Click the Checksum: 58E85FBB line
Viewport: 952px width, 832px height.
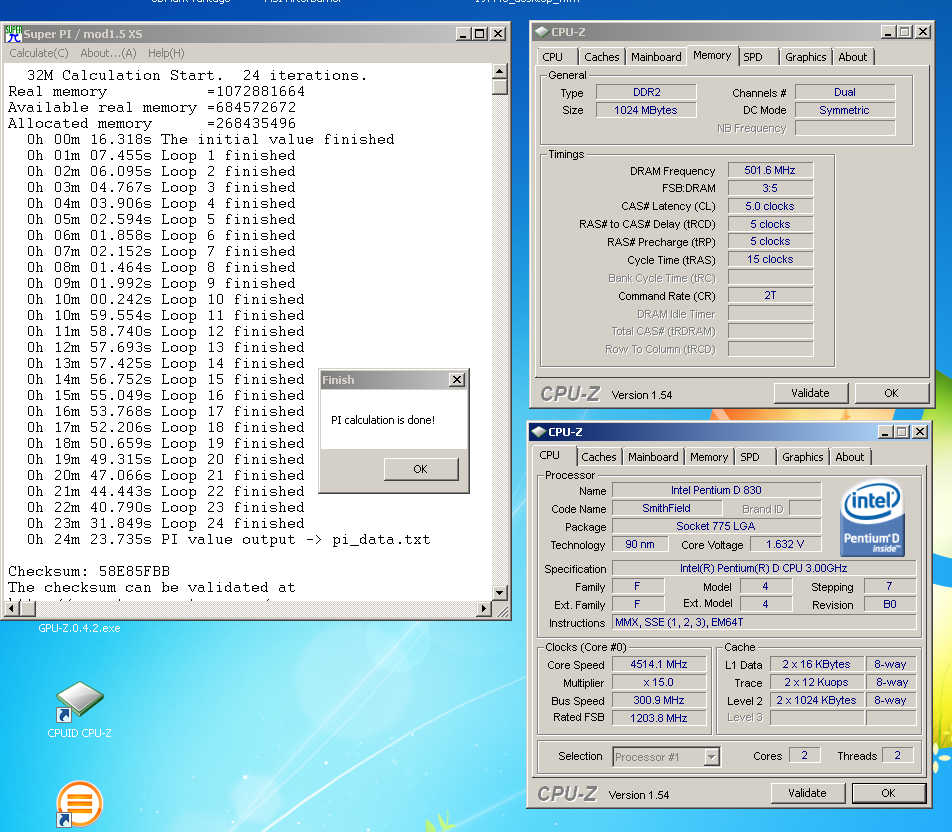coord(89,571)
